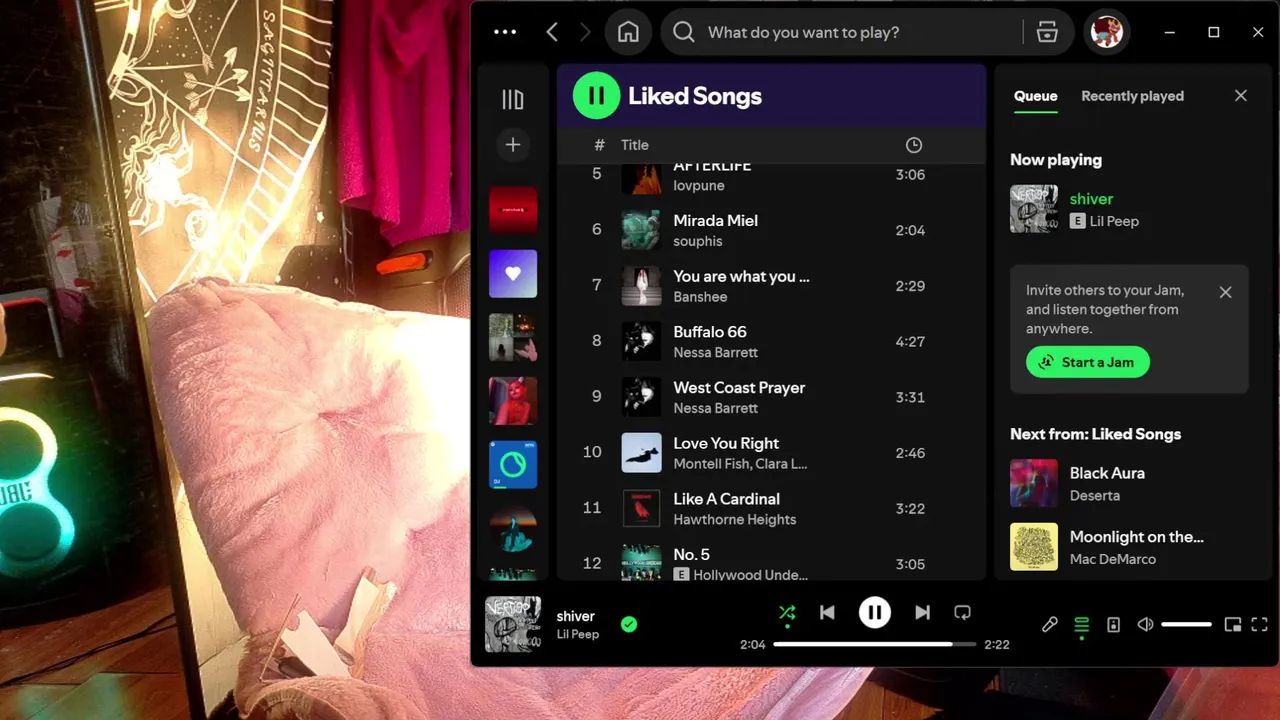Open Lil Peep artist in queue

pos(1114,221)
